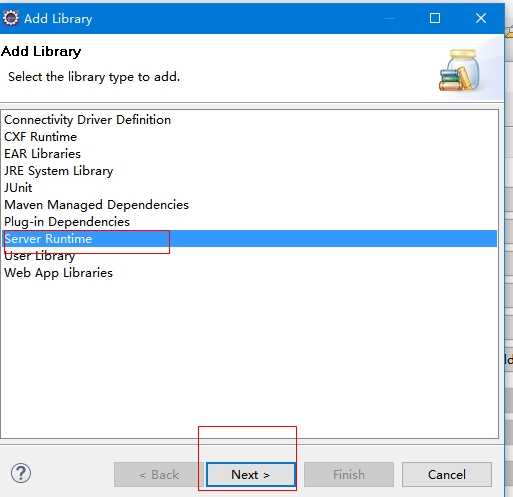Select User Library from the list
513x497 pixels.
[x=40, y=256]
